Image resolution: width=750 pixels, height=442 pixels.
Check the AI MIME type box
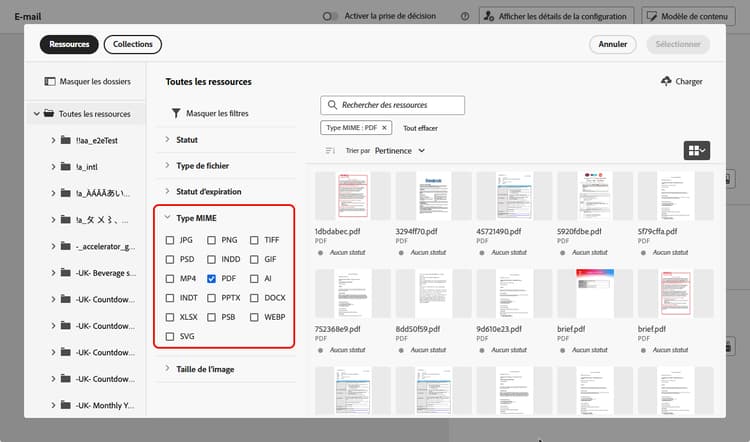[254, 278]
